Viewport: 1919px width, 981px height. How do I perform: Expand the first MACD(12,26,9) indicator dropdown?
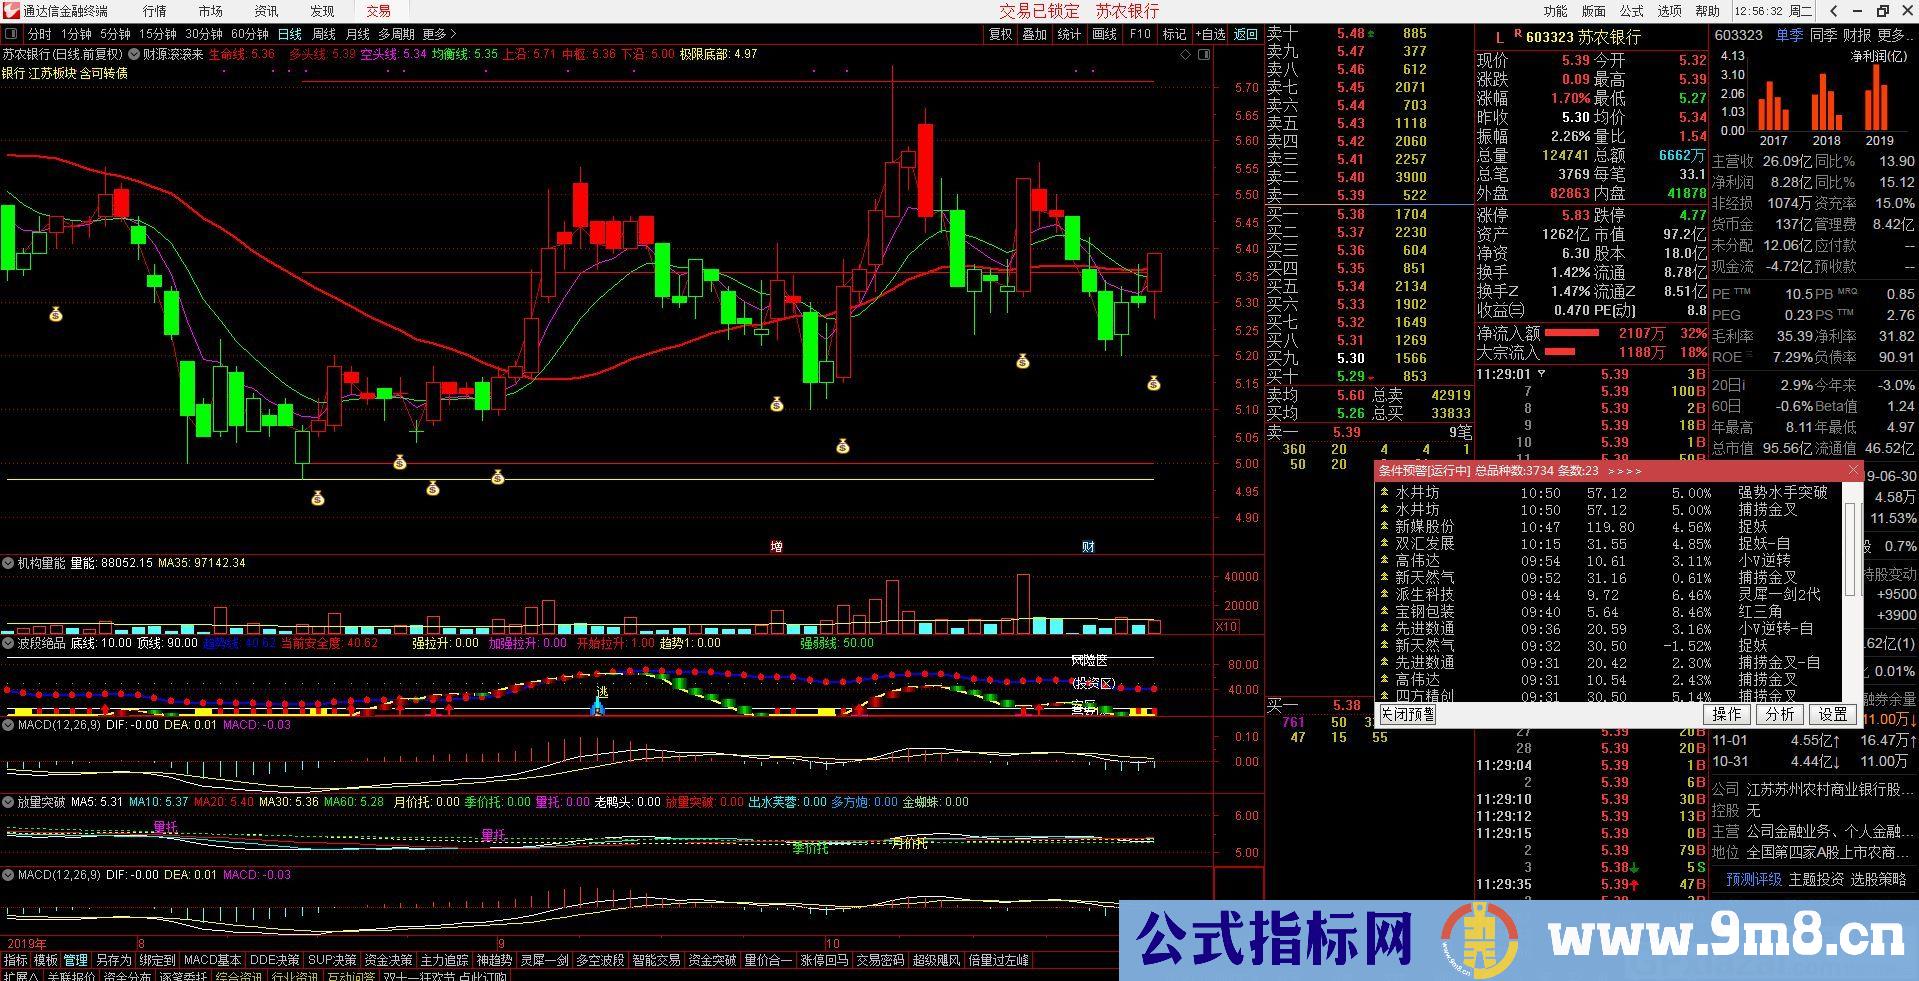tap(9, 725)
